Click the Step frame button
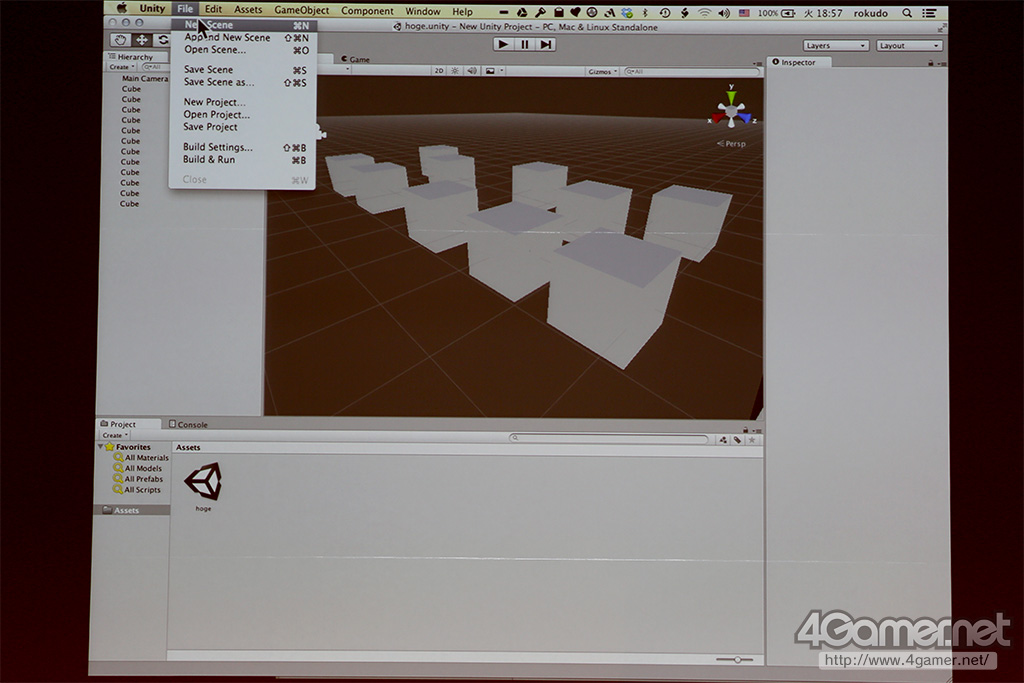The width and height of the screenshot is (1024, 683). pyautogui.click(x=546, y=44)
